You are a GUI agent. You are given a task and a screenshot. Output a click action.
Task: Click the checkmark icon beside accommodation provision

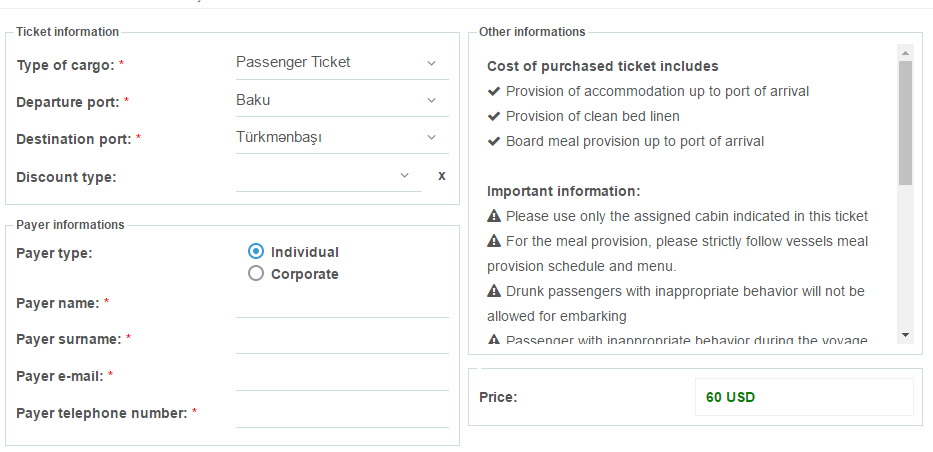click(x=493, y=92)
